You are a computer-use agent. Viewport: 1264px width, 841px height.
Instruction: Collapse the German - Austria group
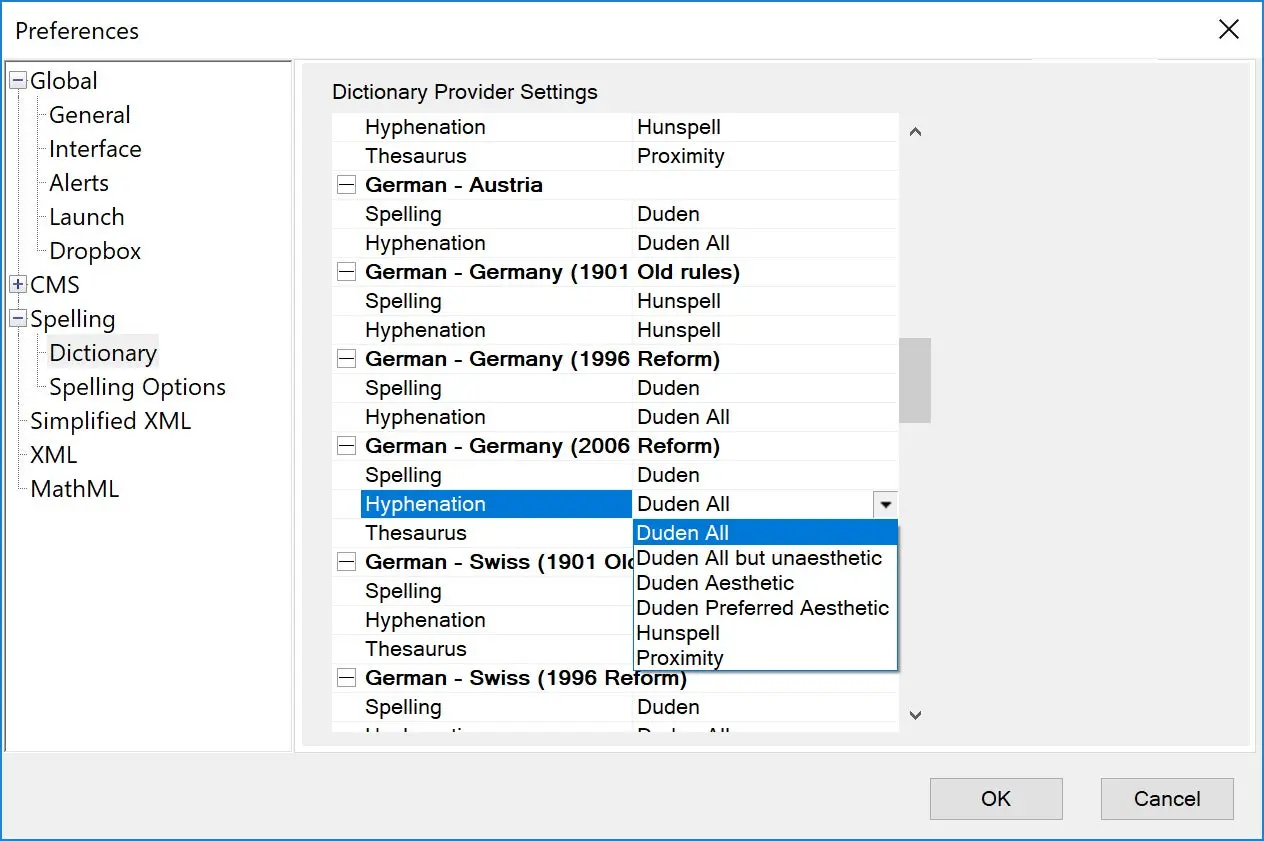click(x=345, y=184)
